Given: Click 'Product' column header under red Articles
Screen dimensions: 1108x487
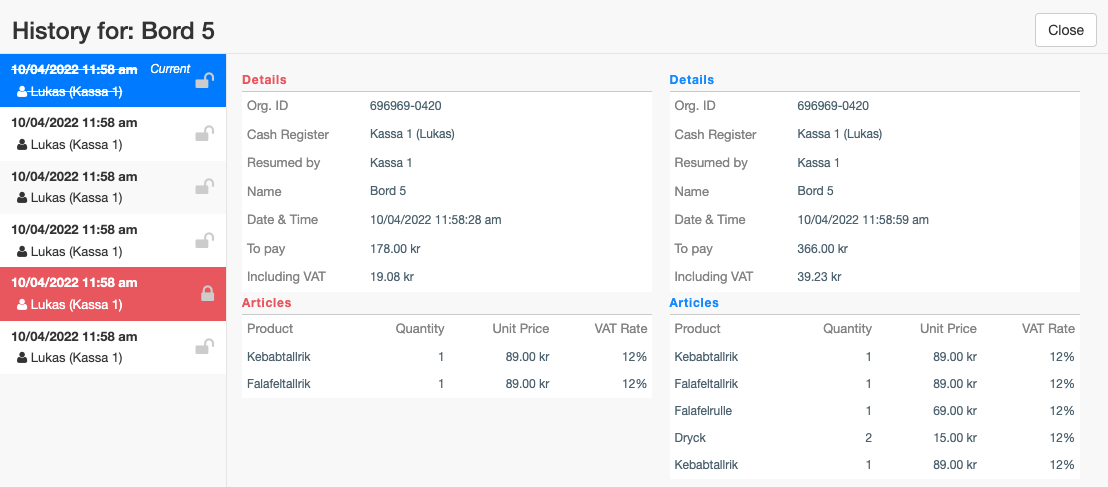Looking at the screenshot, I should coord(270,329).
